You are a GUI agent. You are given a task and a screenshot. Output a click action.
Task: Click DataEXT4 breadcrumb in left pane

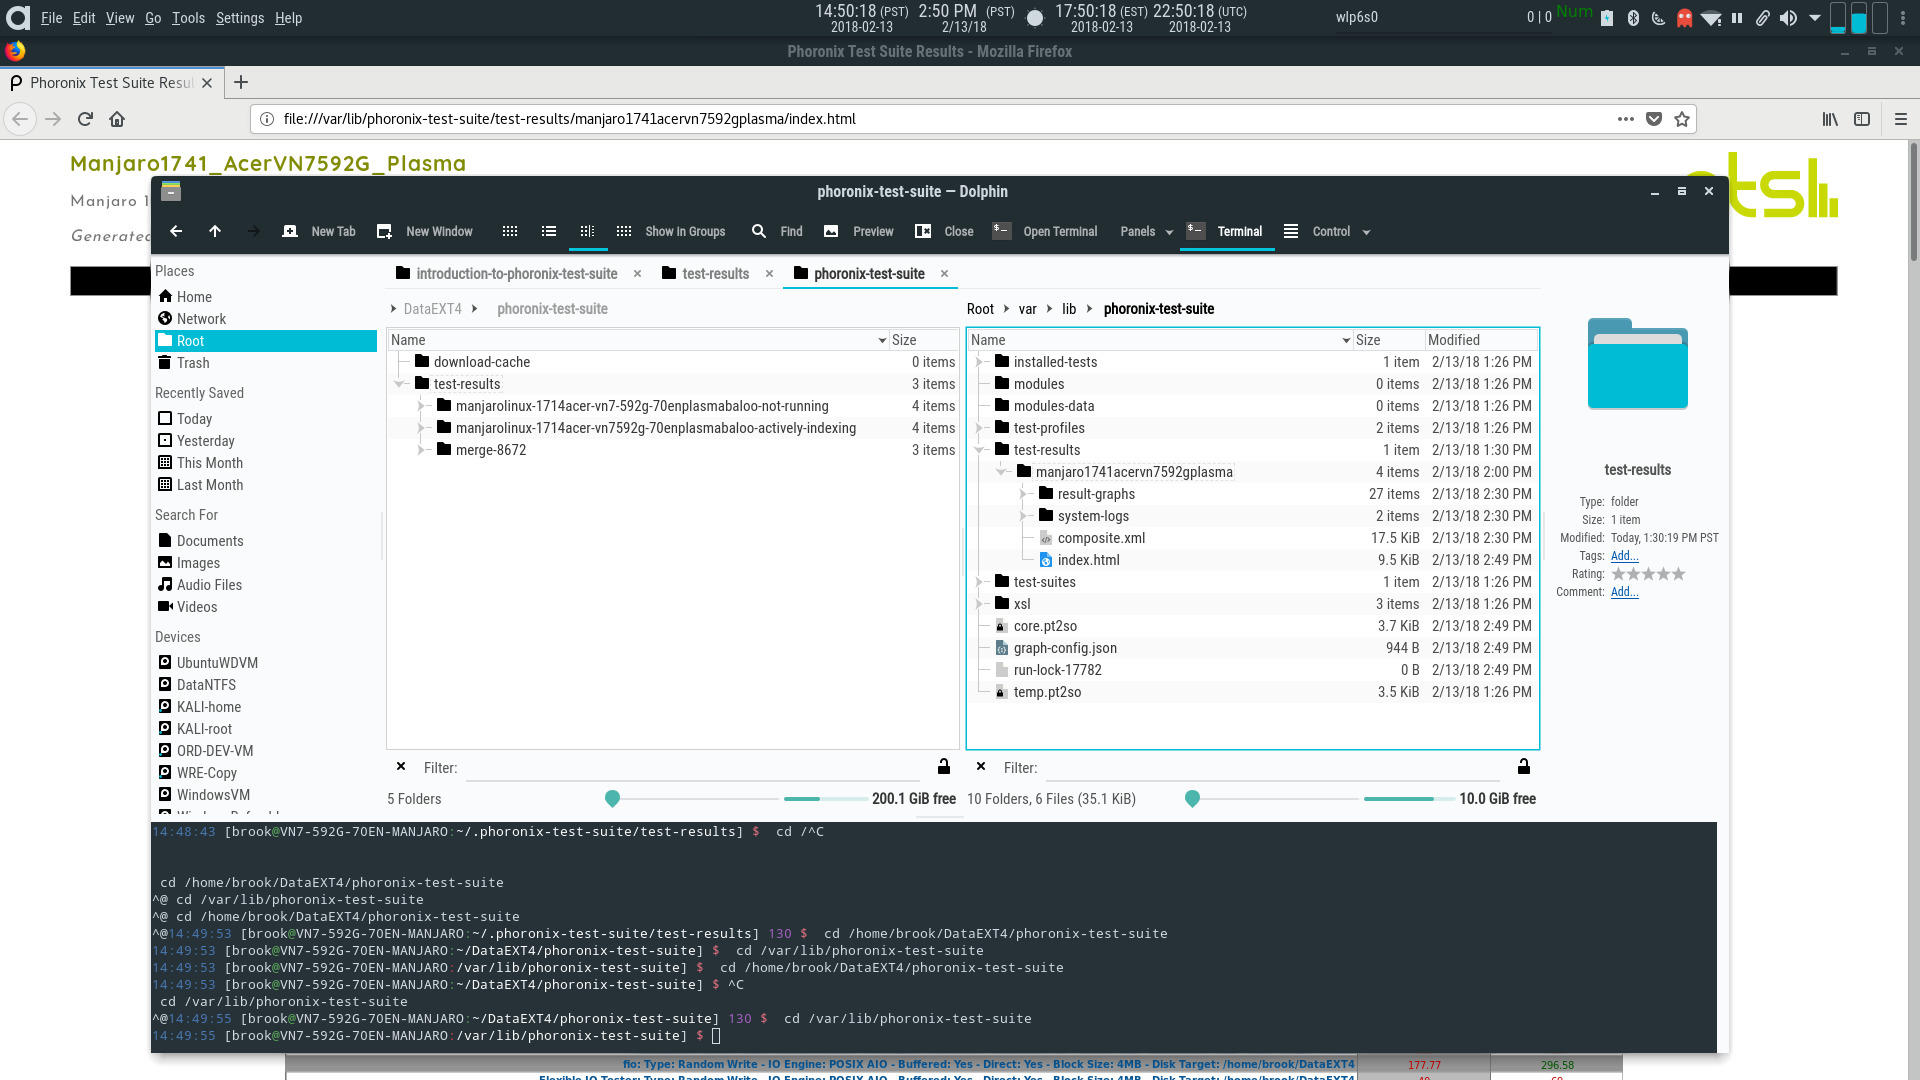point(432,309)
